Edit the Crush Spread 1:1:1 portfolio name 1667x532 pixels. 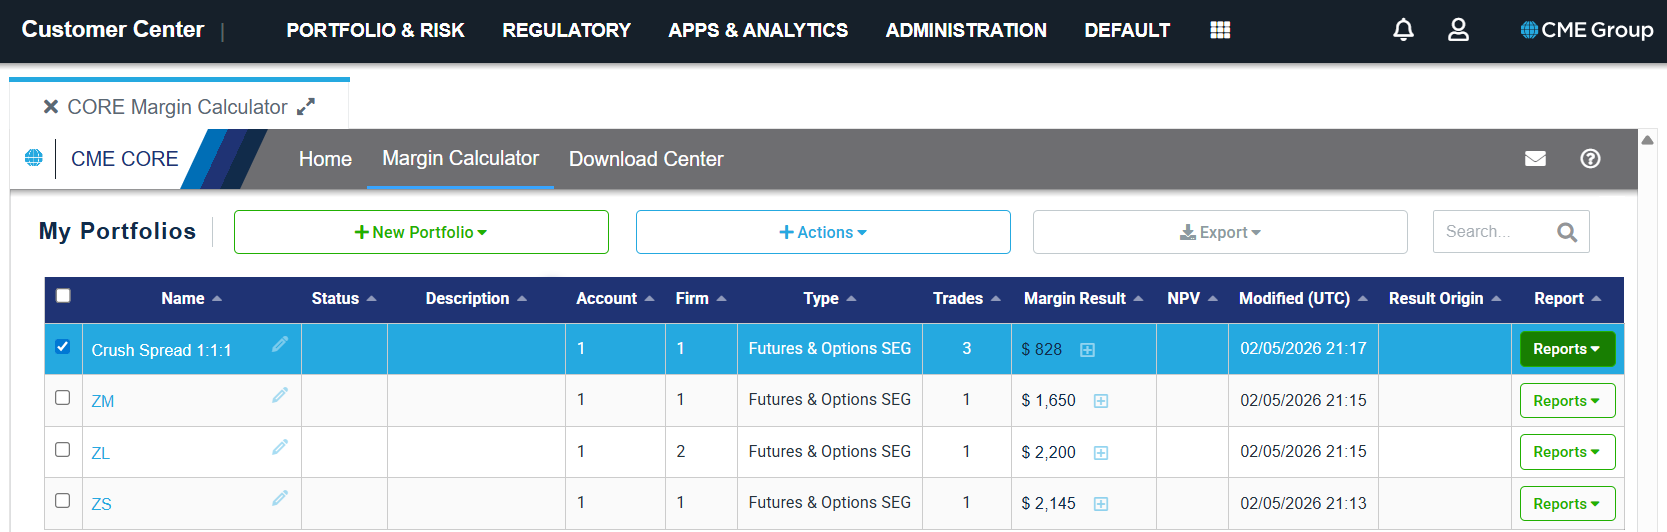(x=280, y=344)
